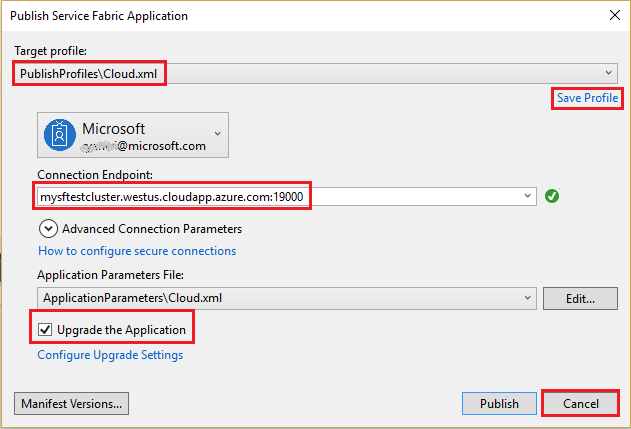Click the Manifest Versions... button
Screen dimensions: 631x429
[71, 403]
